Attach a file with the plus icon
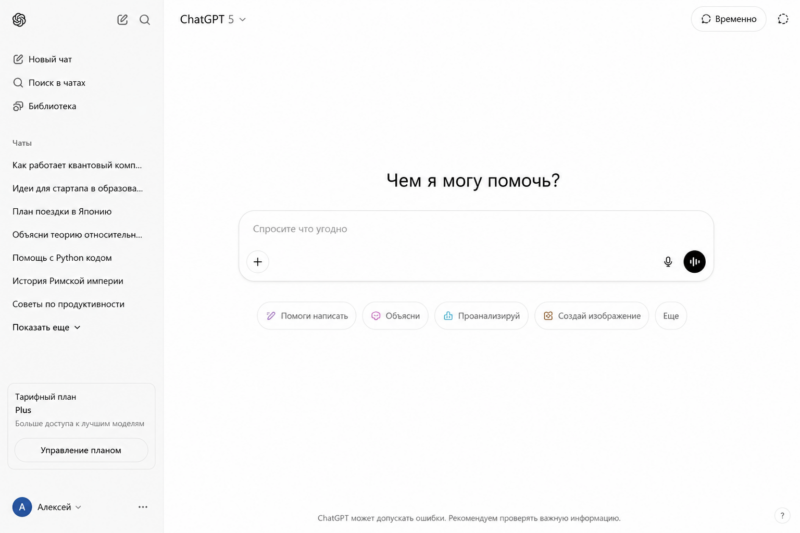 click(x=258, y=262)
